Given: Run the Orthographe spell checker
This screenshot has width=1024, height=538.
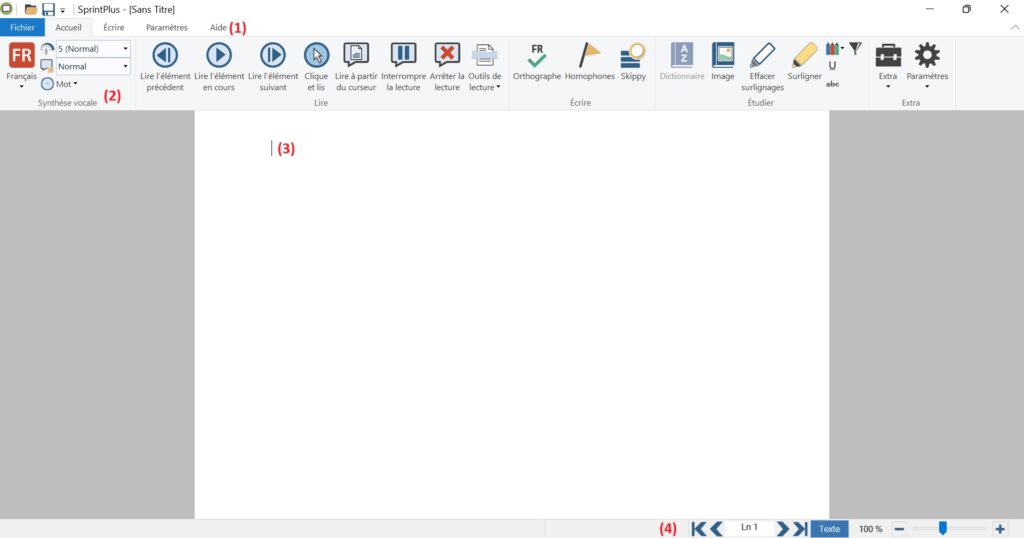Looking at the screenshot, I should (537, 63).
